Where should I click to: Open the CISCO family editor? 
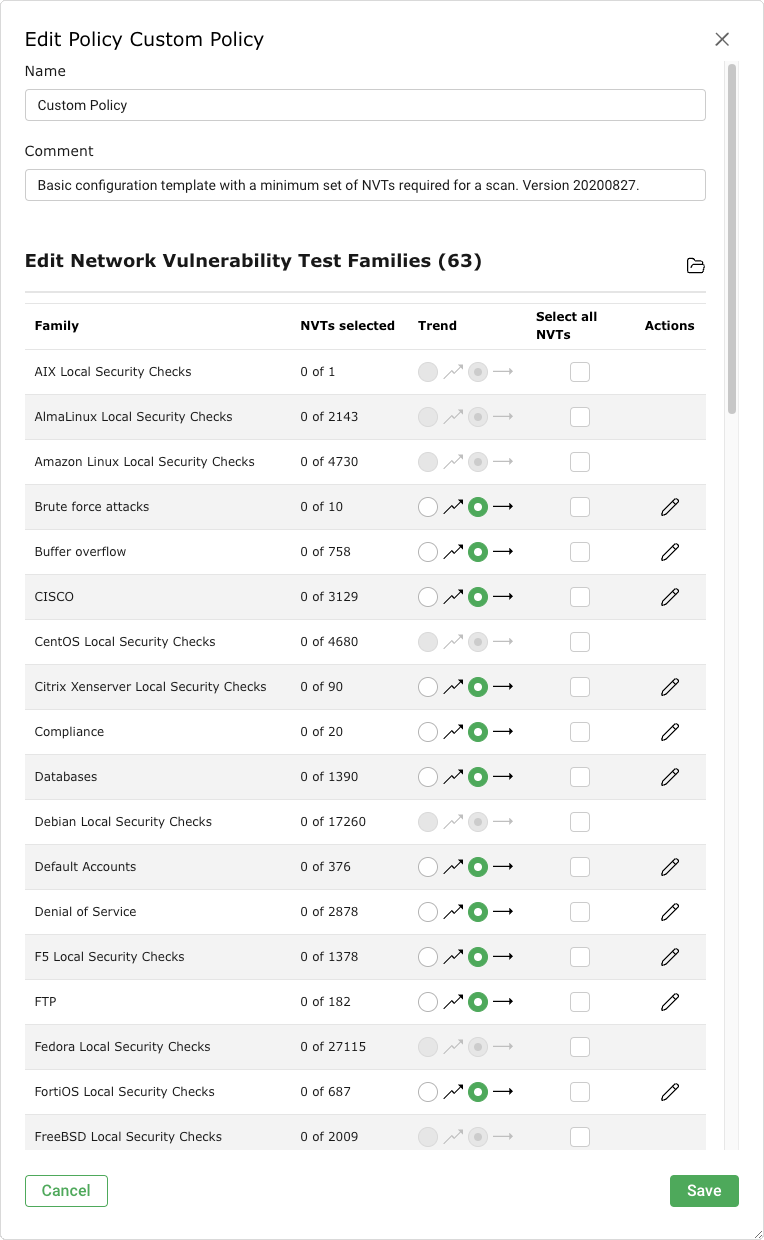(670, 597)
